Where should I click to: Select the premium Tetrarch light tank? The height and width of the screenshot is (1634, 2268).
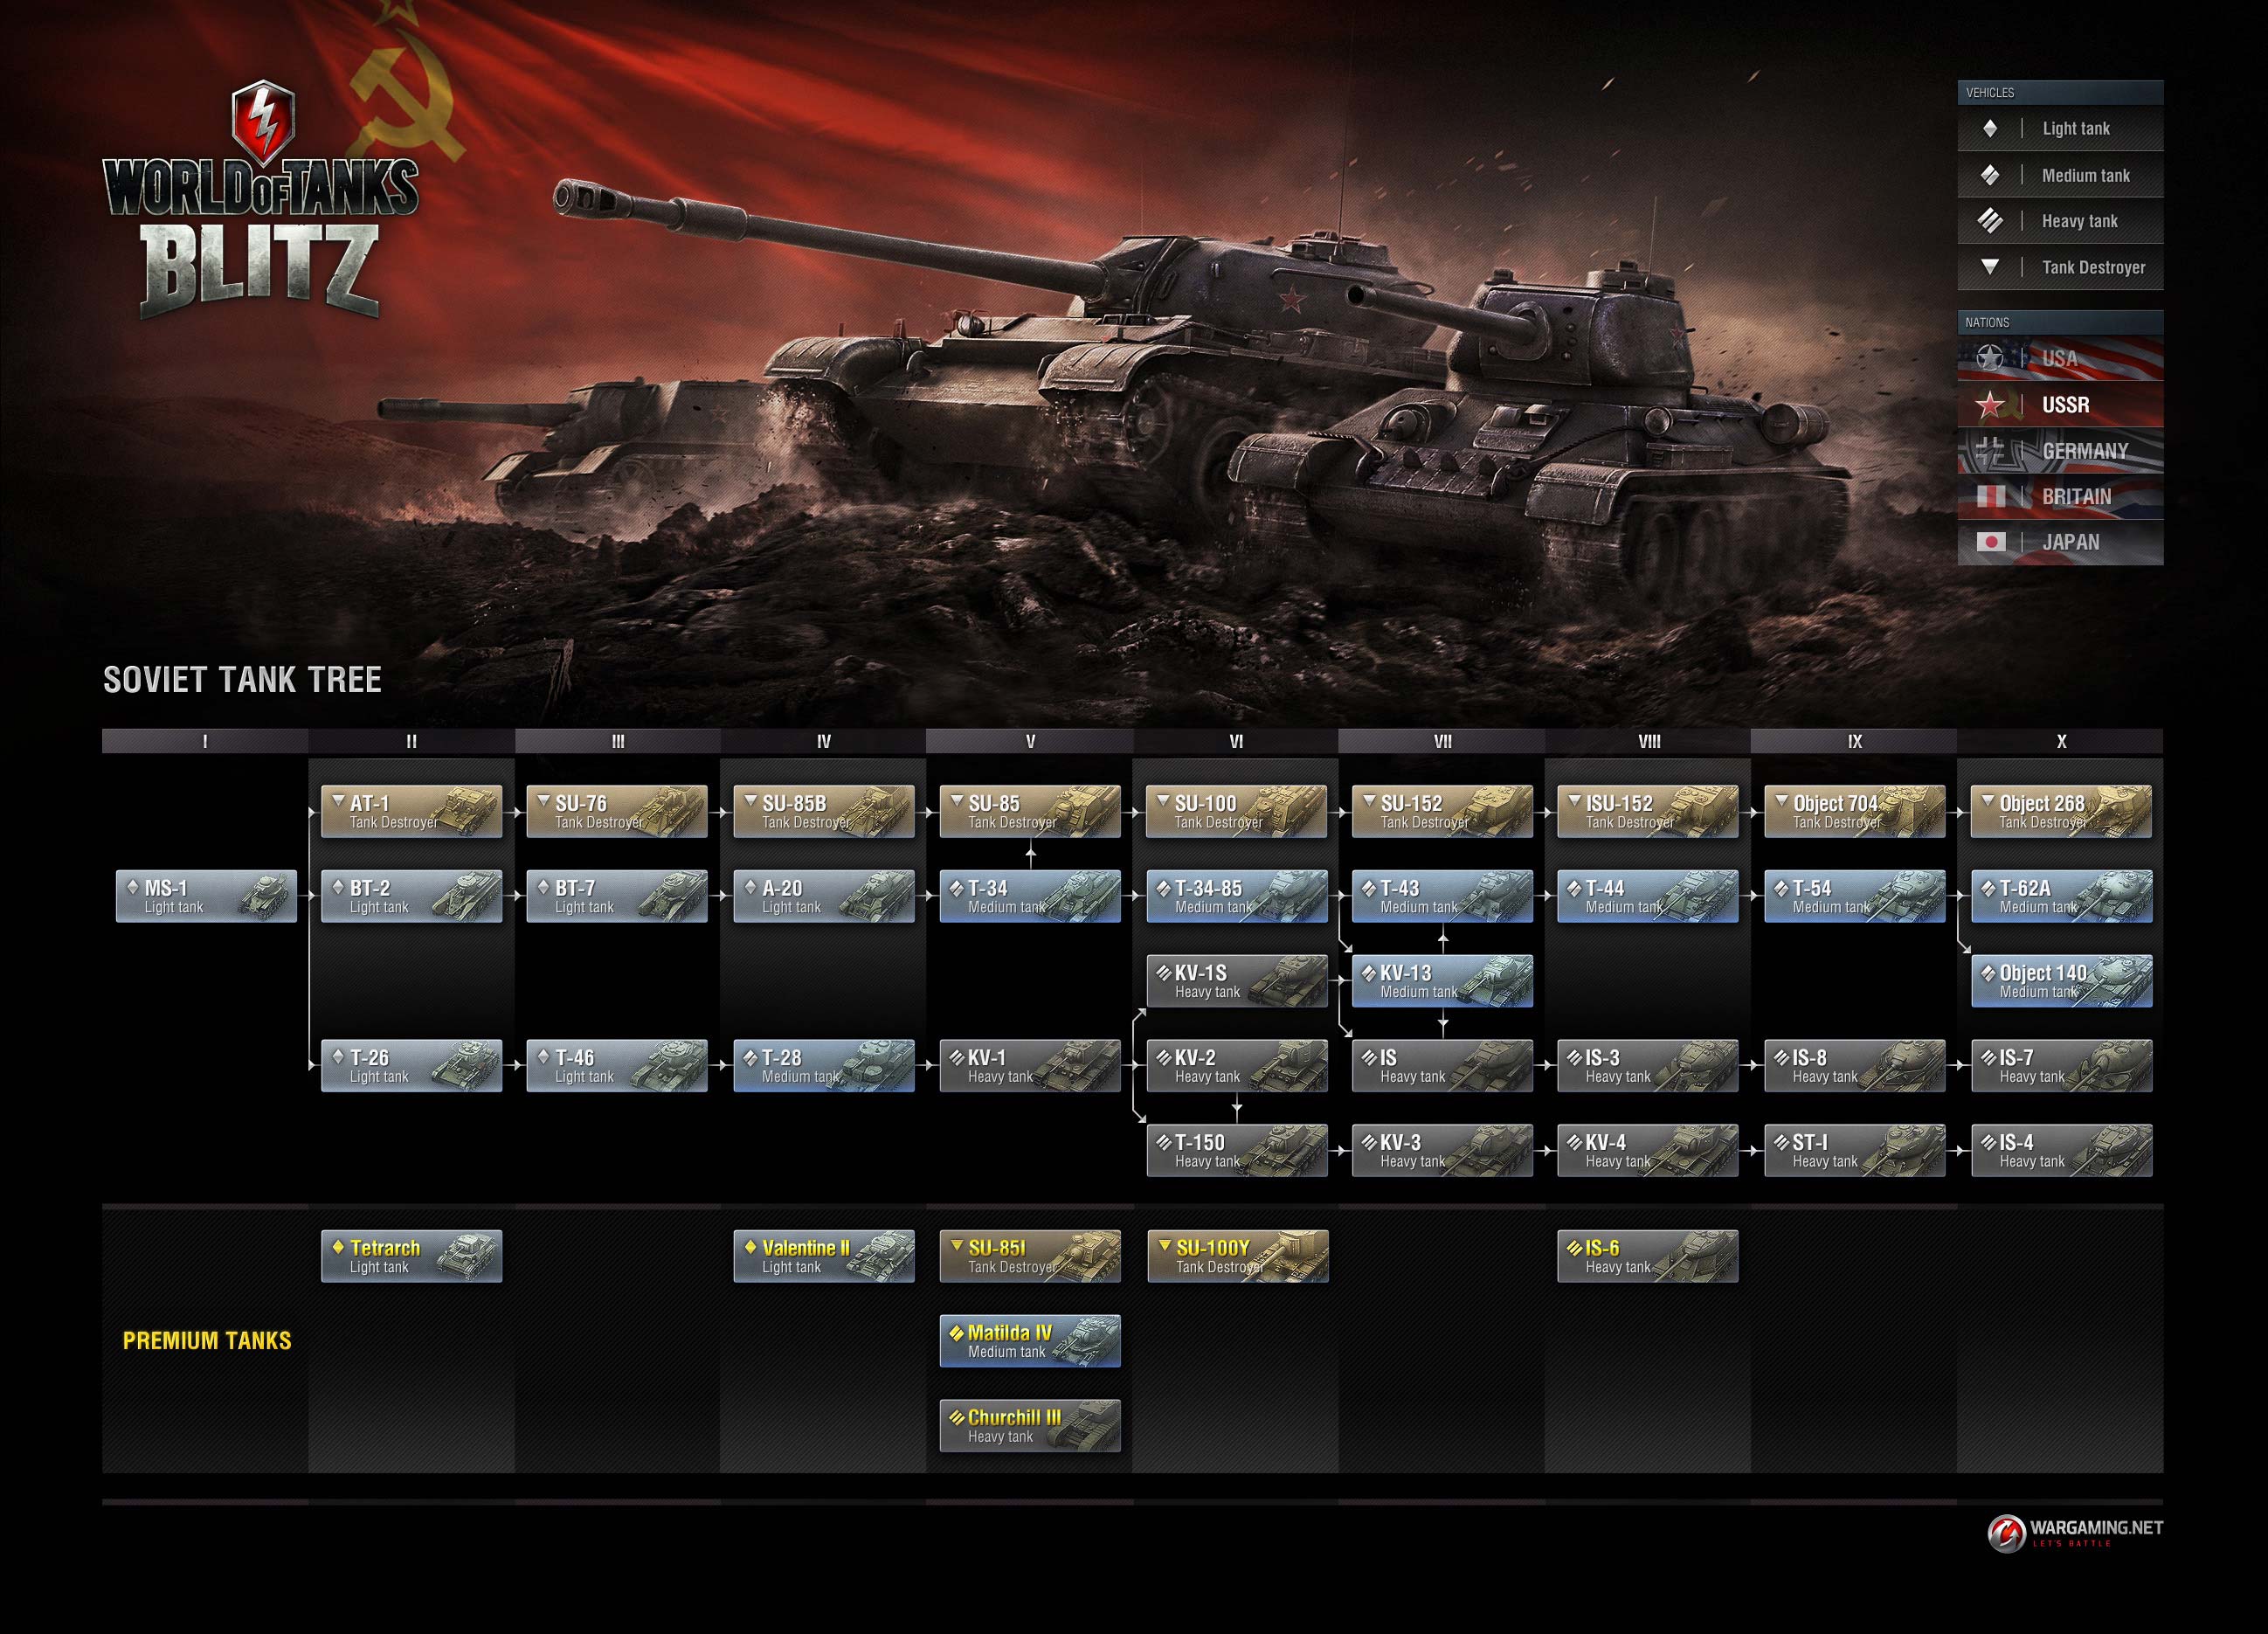pyautogui.click(x=411, y=1256)
